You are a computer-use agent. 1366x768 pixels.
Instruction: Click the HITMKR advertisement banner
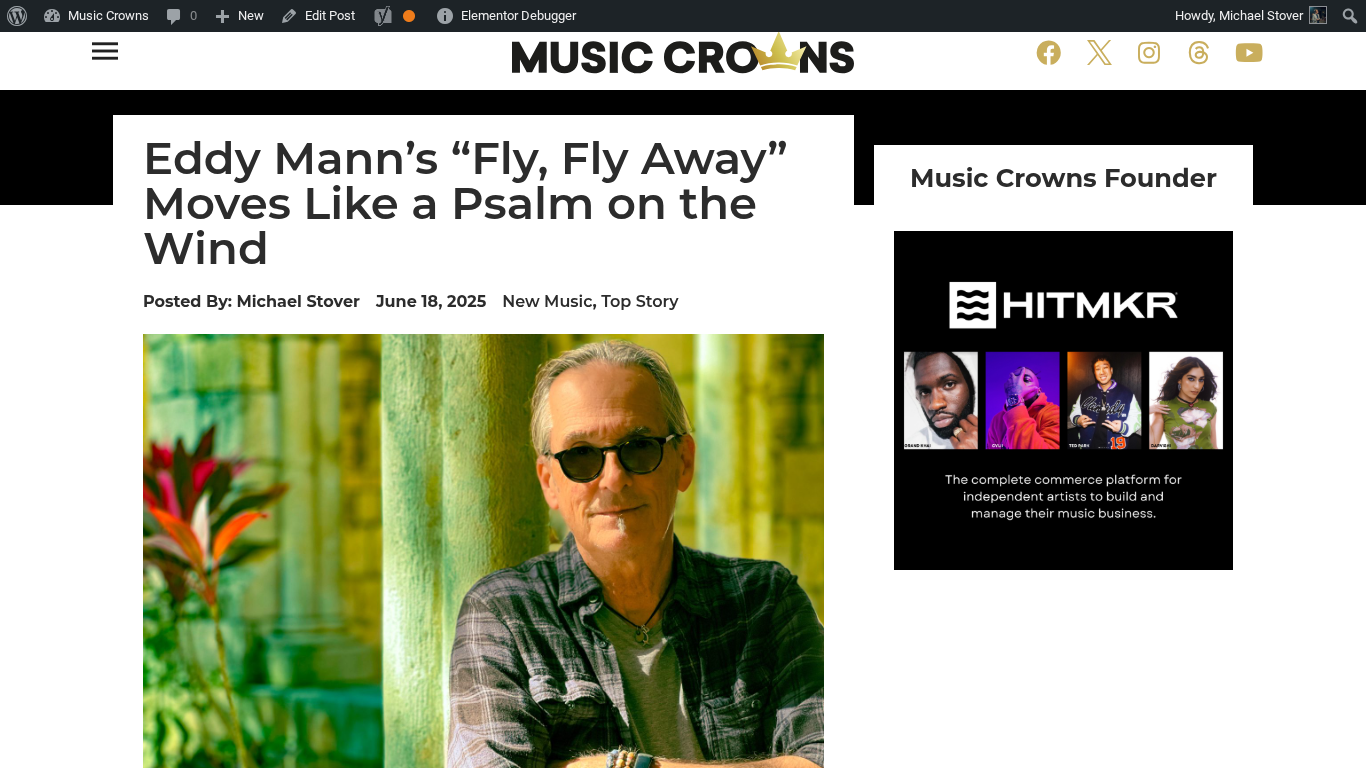click(1063, 400)
